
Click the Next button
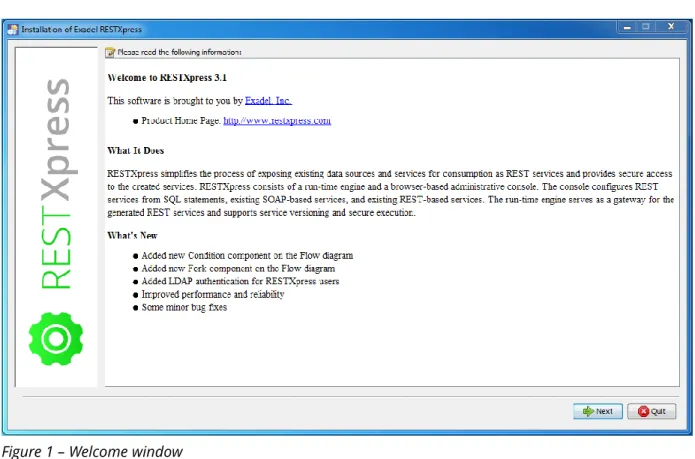[597, 411]
